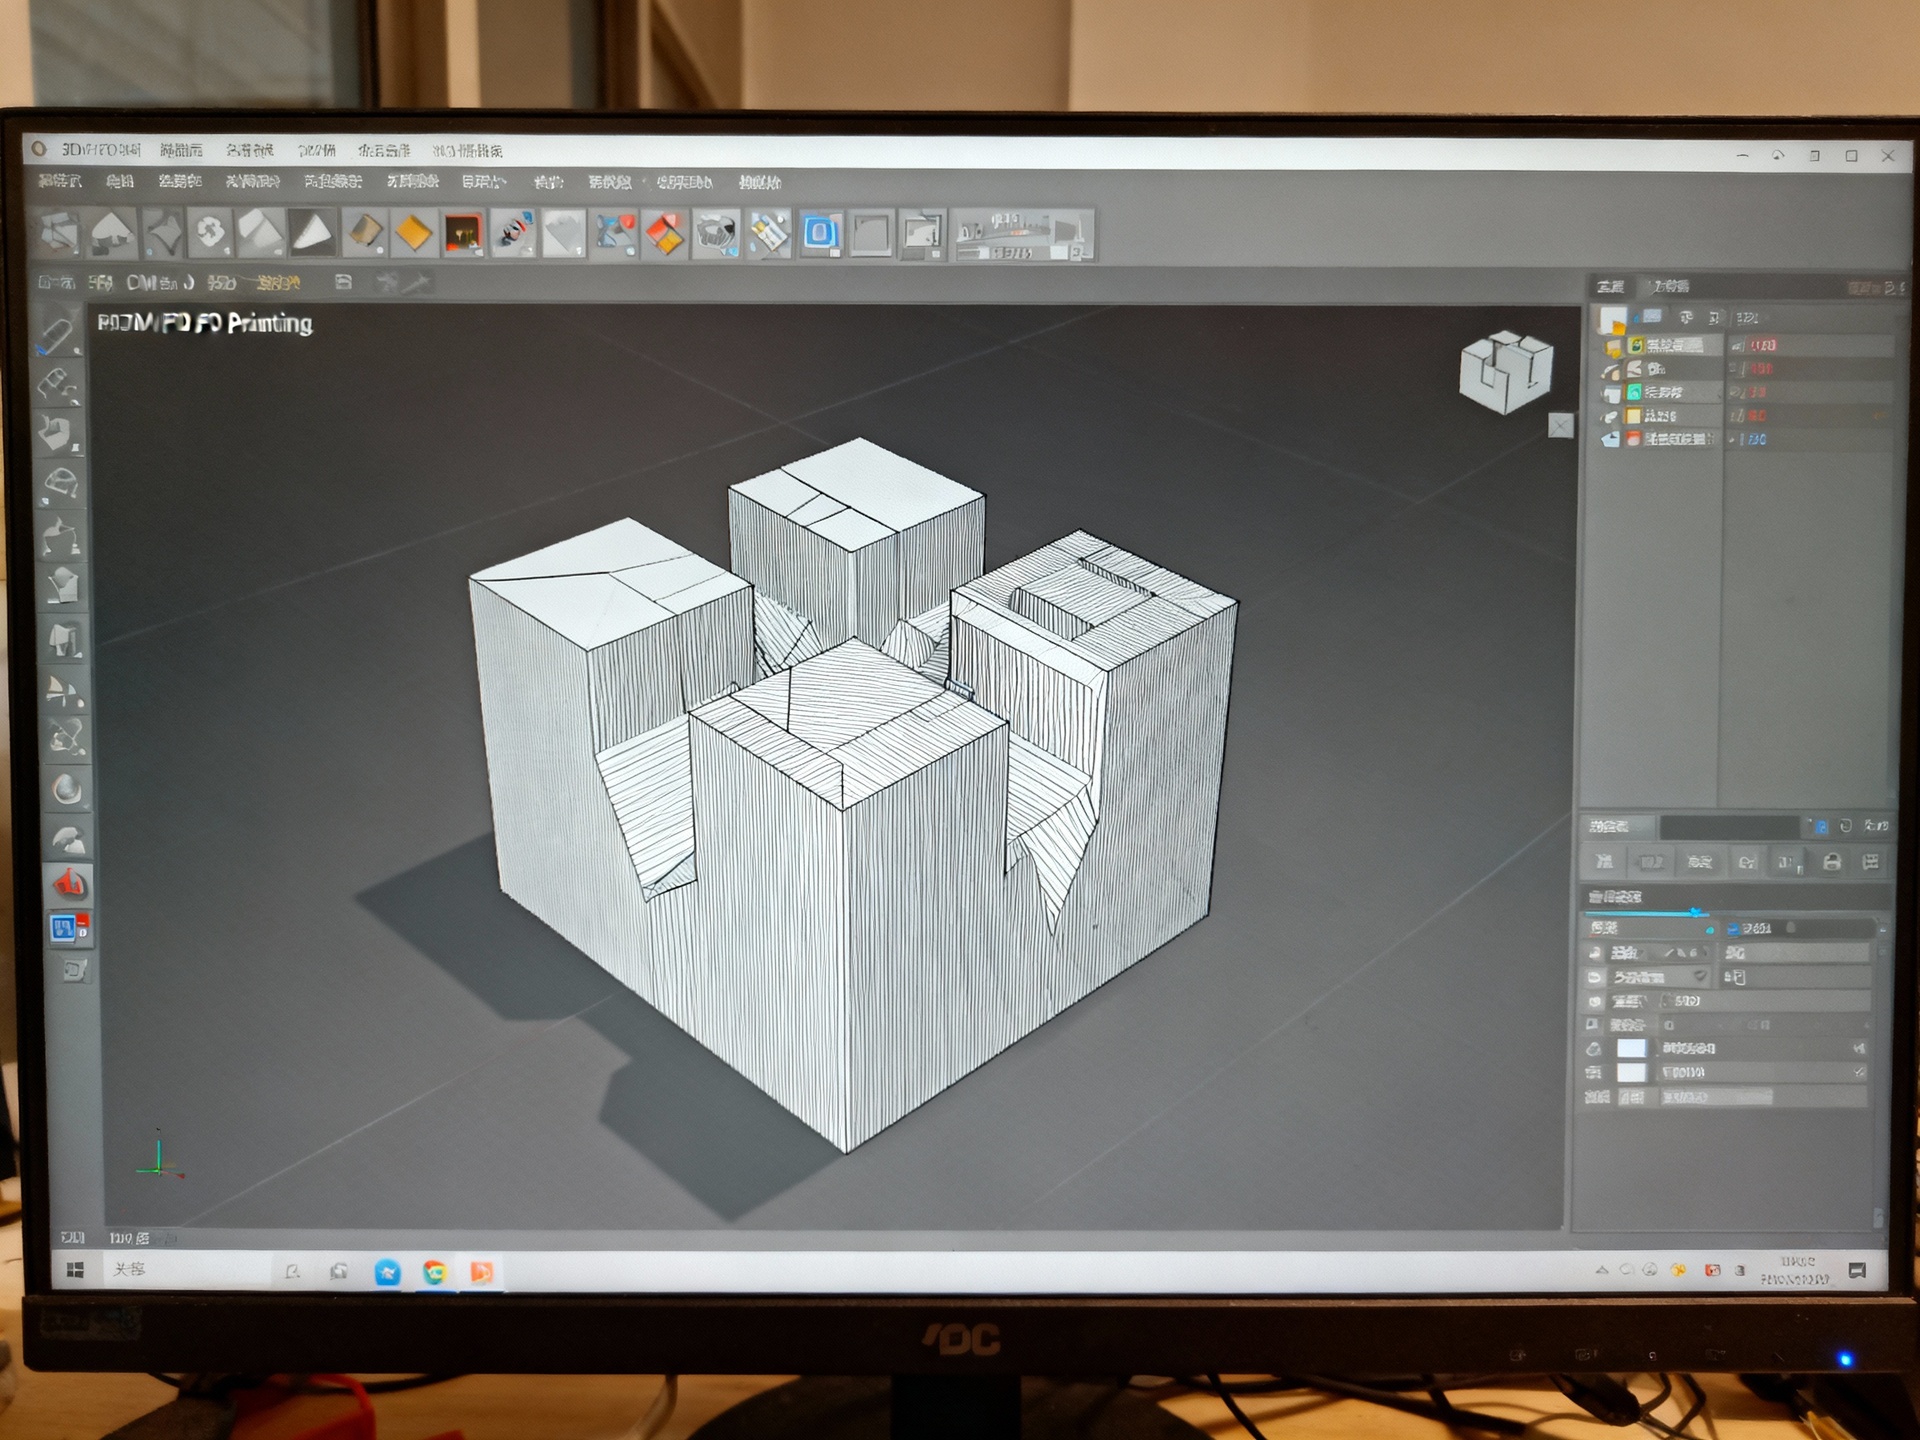Toggle checkmark on last white swatch row
Viewport: 1920px width, 1440px height.
pos(1859,1072)
